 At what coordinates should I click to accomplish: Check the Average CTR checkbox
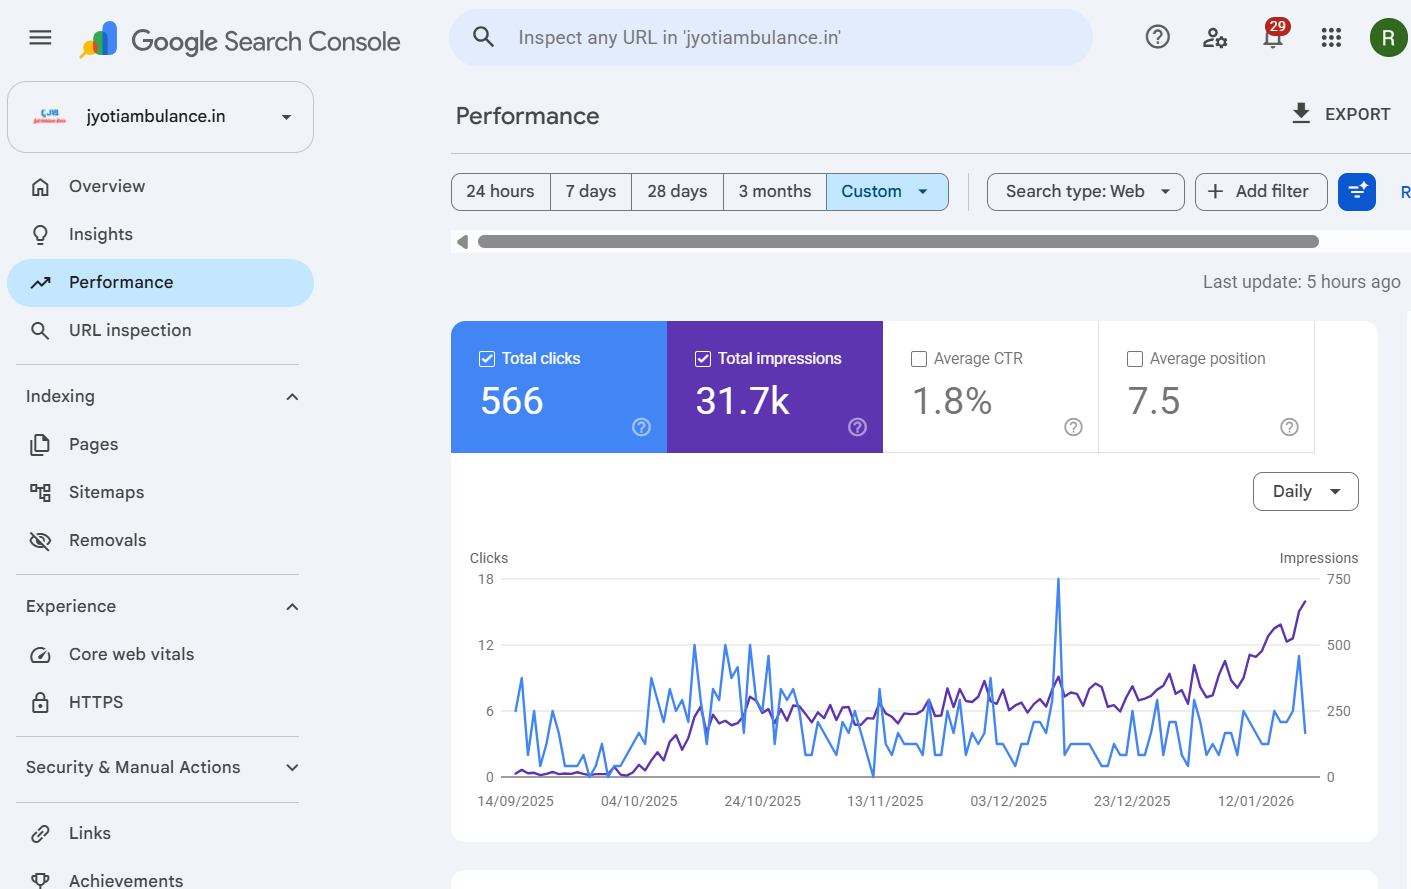tap(919, 359)
